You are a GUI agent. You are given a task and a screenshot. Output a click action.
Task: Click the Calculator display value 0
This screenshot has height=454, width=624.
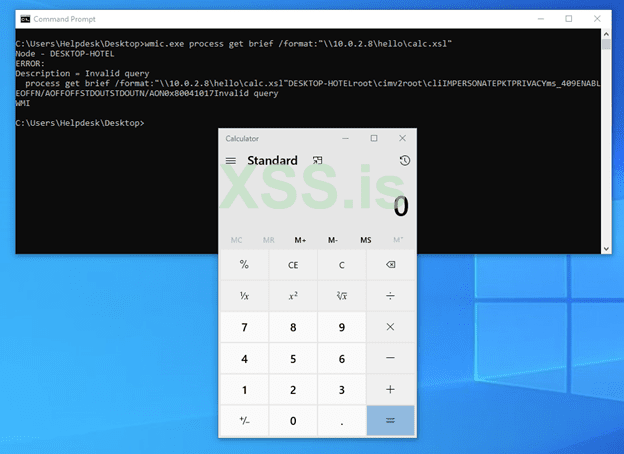pos(401,206)
